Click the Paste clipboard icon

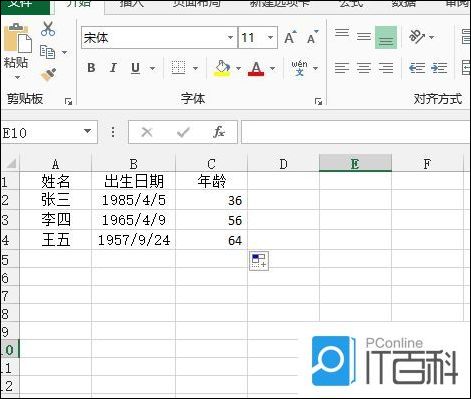click(x=18, y=38)
